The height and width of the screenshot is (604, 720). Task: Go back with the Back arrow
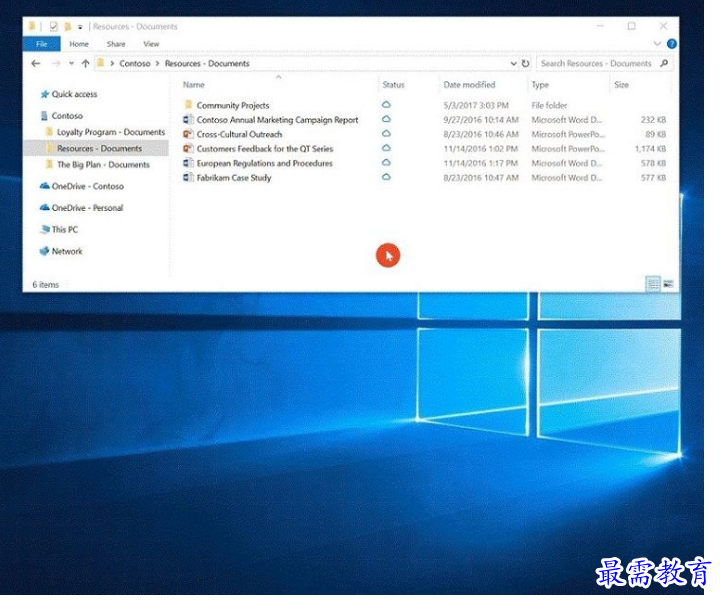tap(36, 64)
